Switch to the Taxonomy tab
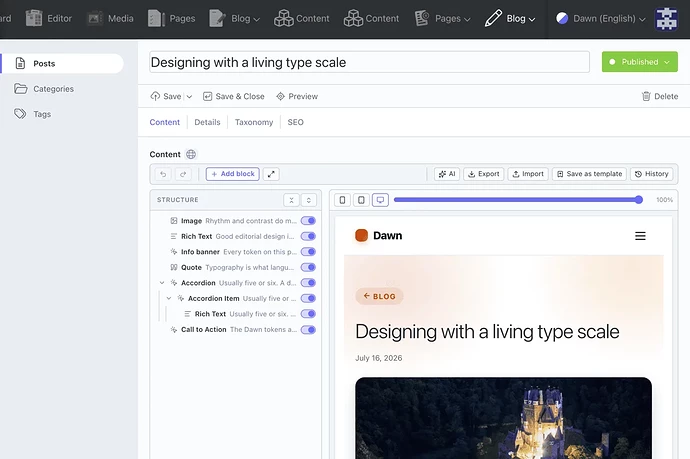Screen dimensions: 690x459 (x=254, y=122)
